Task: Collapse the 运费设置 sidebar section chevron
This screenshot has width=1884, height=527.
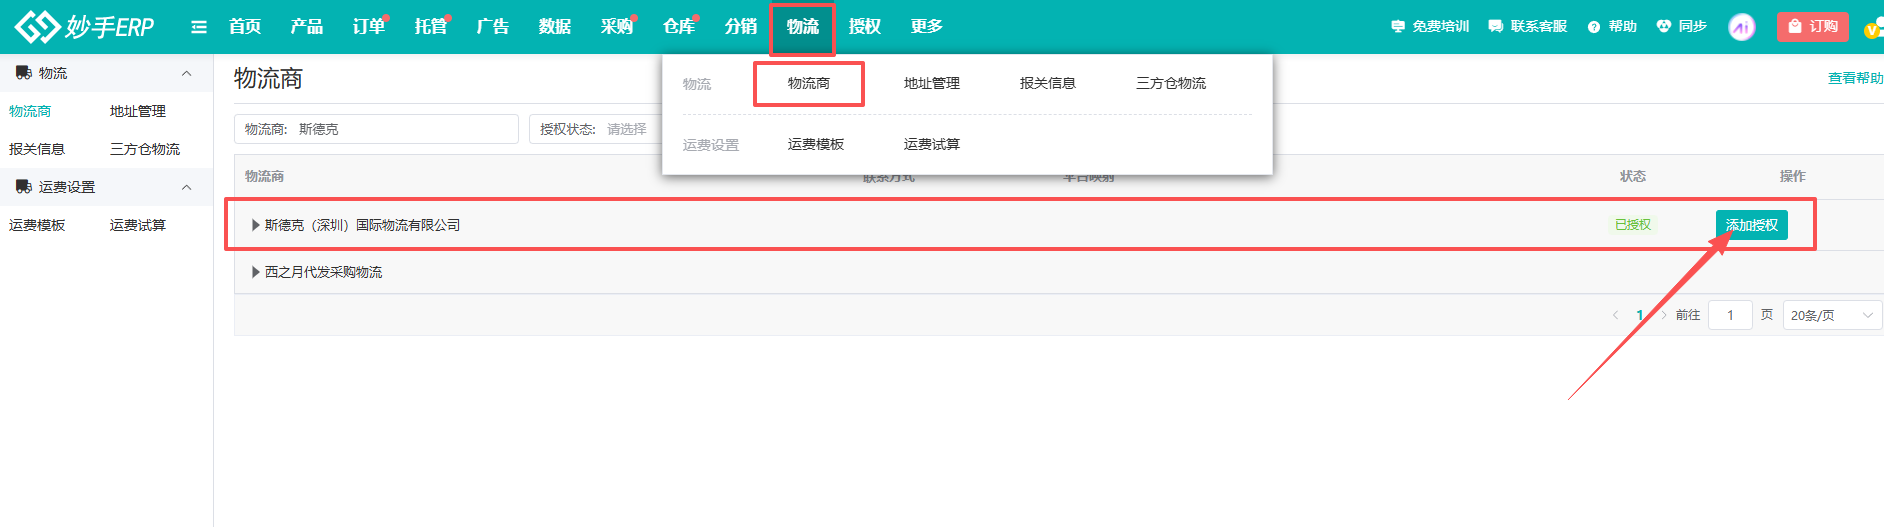Action: [186, 187]
